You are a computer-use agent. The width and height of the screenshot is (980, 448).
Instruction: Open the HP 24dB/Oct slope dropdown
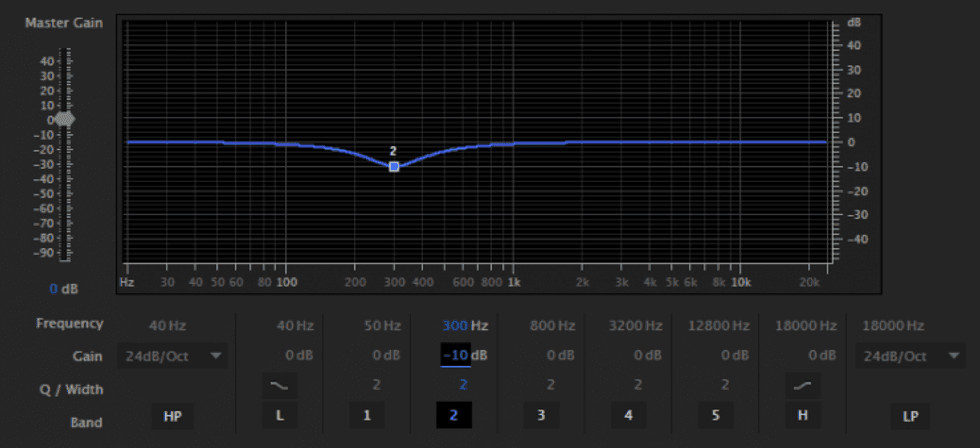coord(172,356)
